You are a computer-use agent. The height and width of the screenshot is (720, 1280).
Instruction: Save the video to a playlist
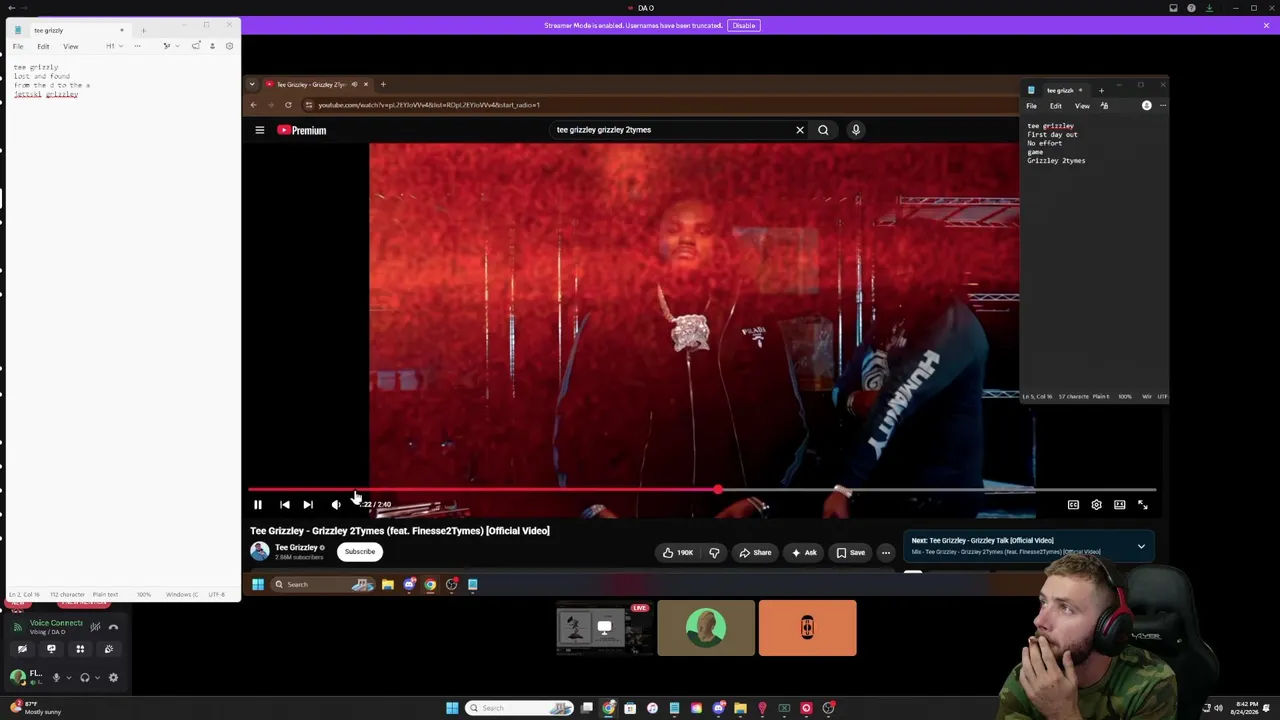[x=851, y=552]
